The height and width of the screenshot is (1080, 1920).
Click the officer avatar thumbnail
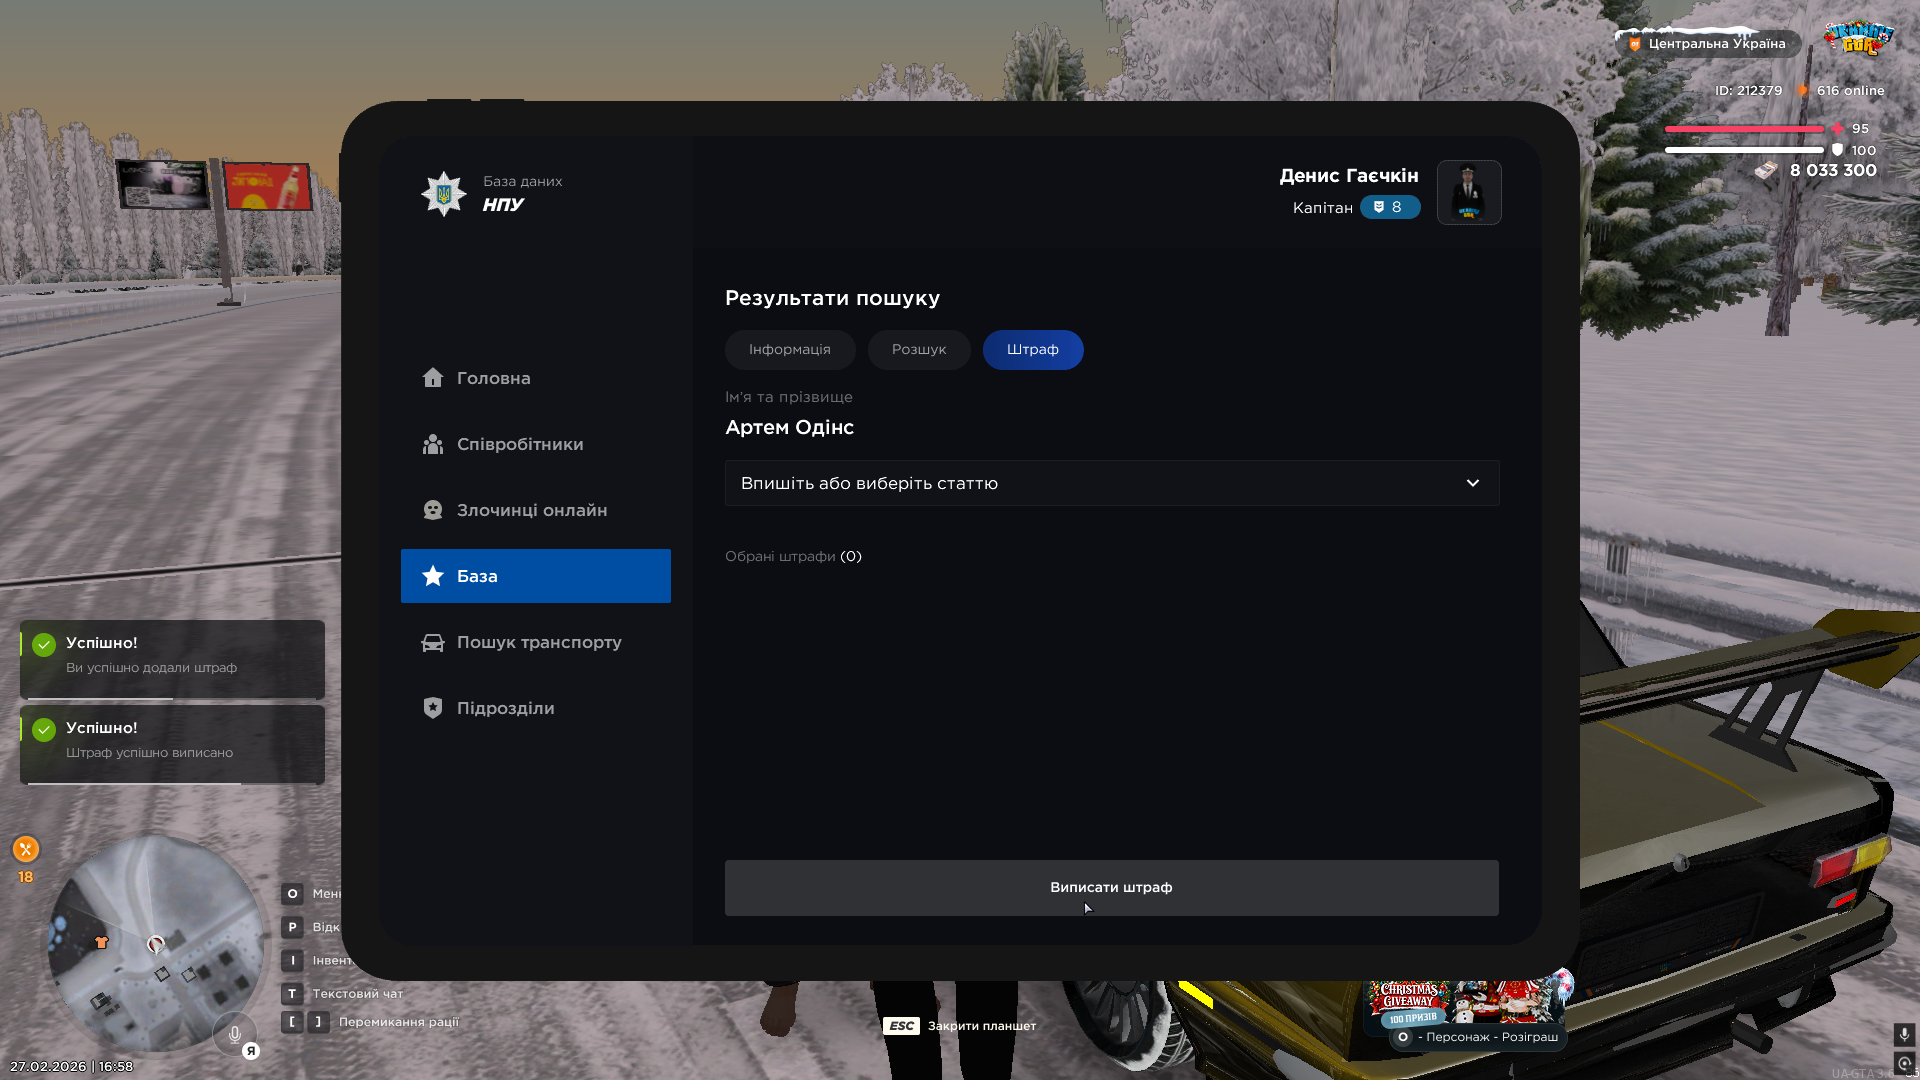click(x=1468, y=192)
